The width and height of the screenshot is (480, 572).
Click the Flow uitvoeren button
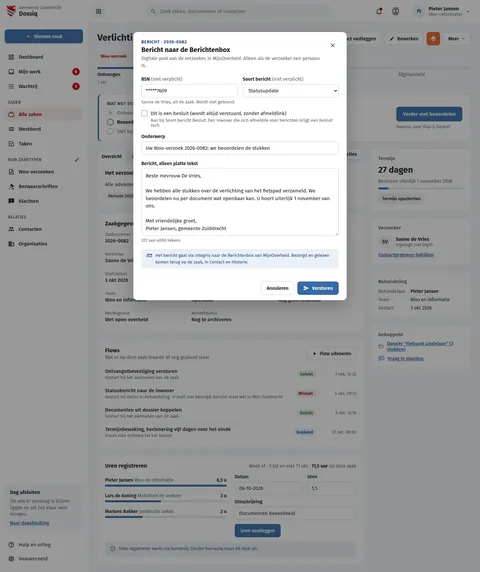tap(332, 353)
